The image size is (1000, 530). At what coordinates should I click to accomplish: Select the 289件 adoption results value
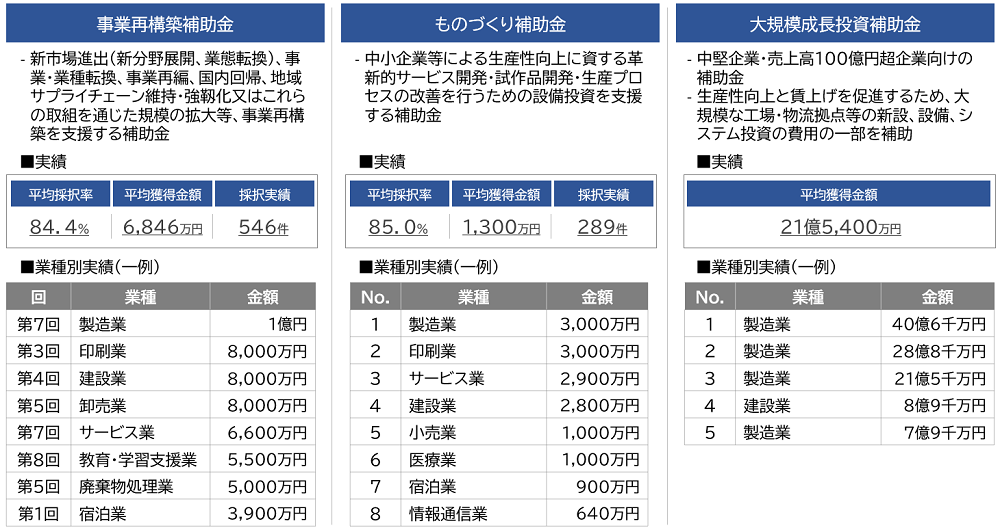coord(602,227)
